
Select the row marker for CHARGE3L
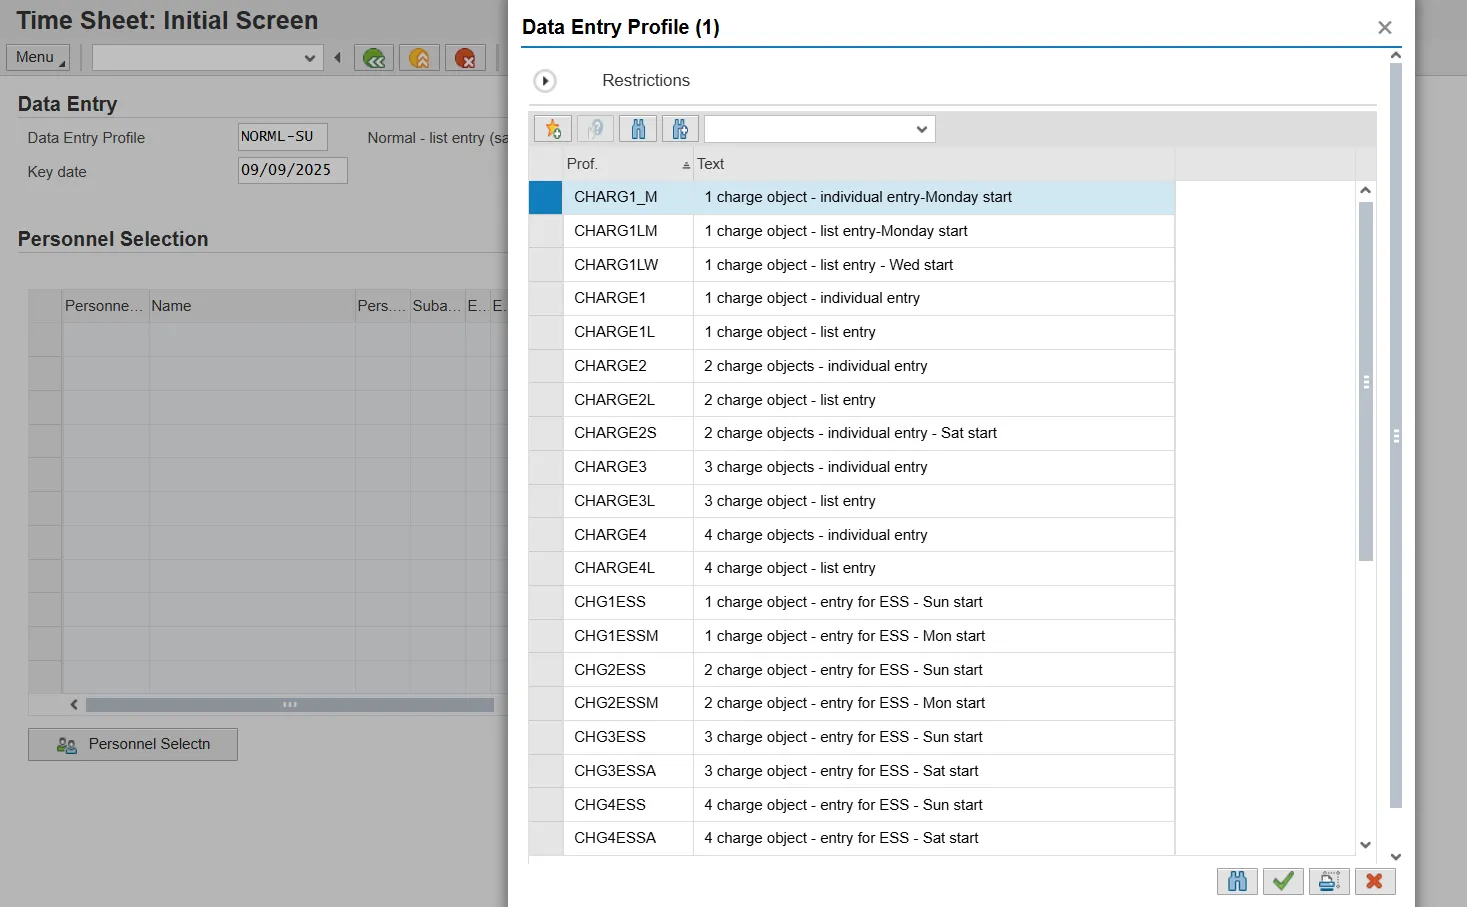click(x=546, y=501)
